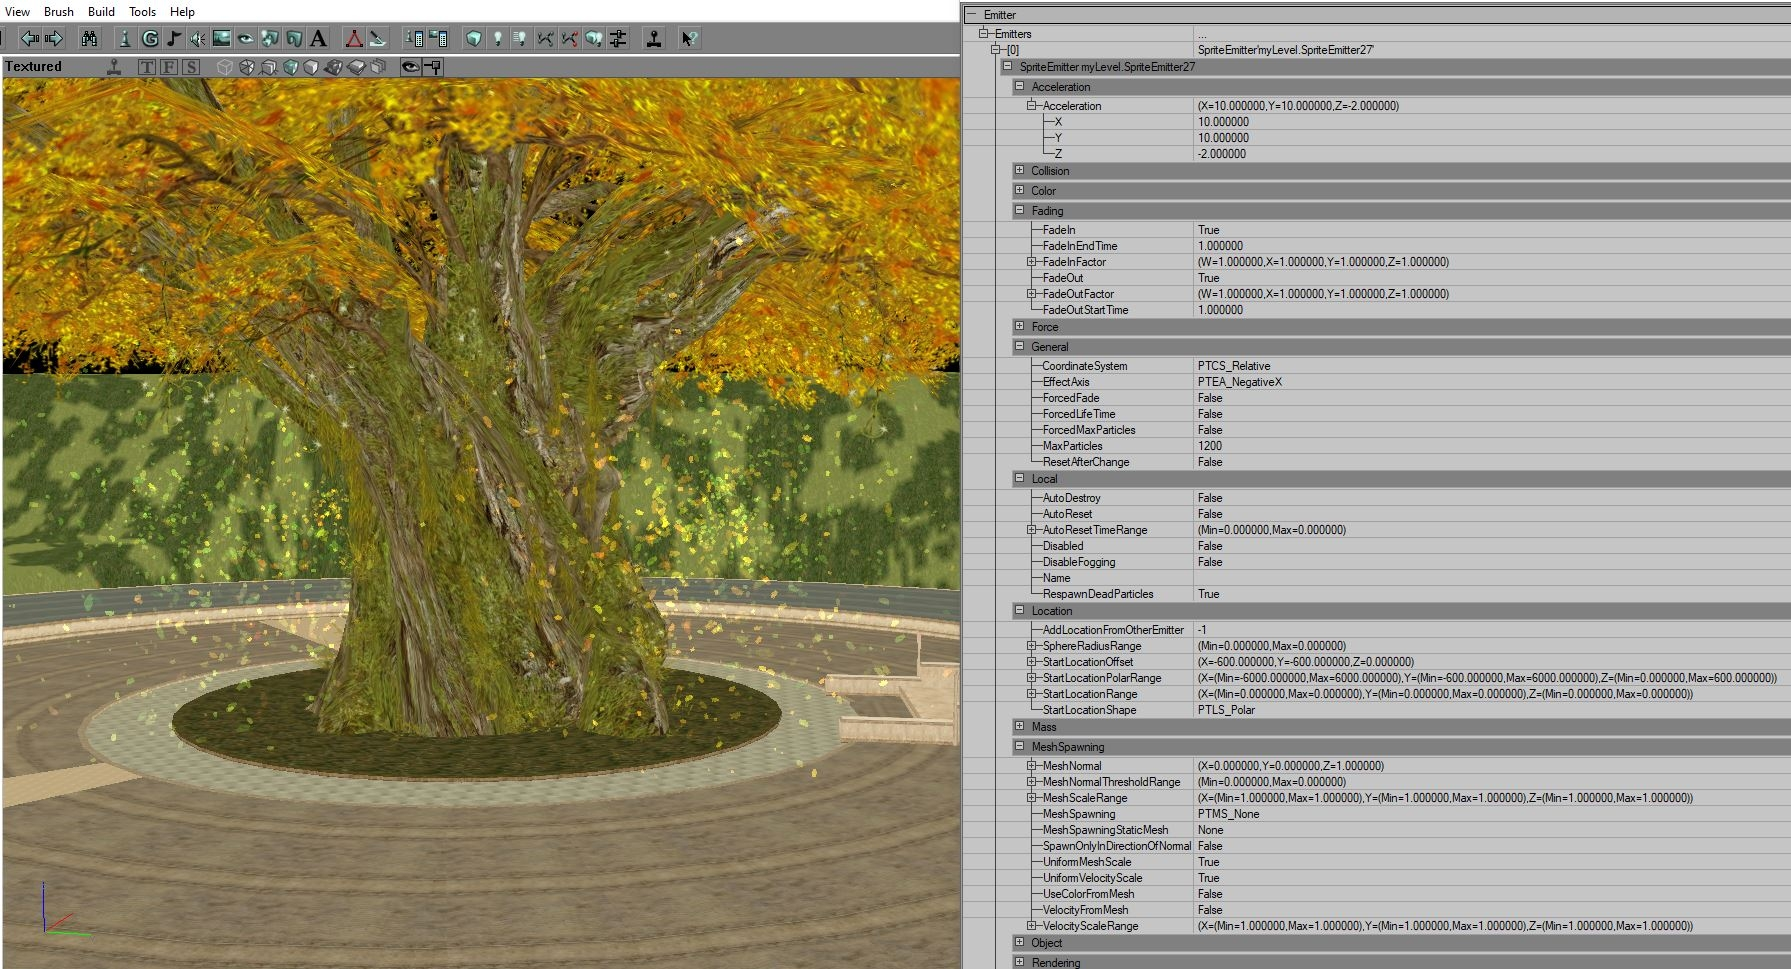Collapse the Fading category
The width and height of the screenshot is (1791, 969).
click(1019, 210)
